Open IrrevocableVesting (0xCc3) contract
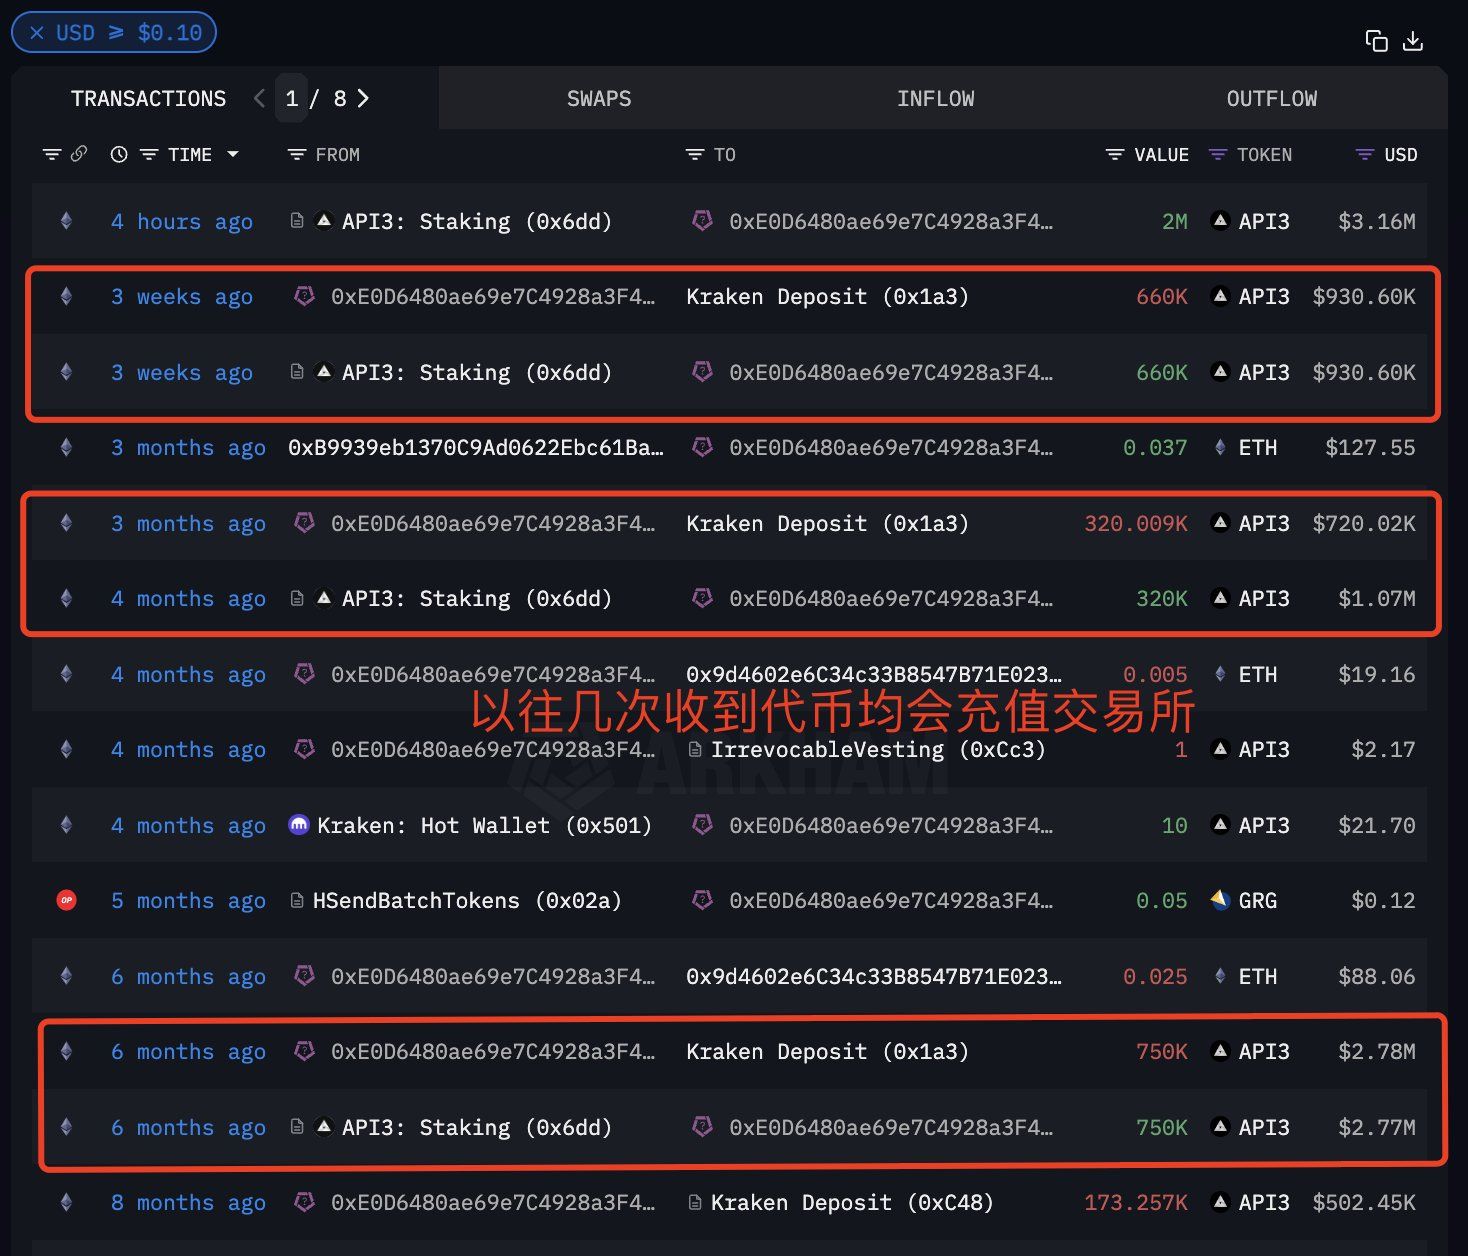The image size is (1468, 1256). pos(877,750)
